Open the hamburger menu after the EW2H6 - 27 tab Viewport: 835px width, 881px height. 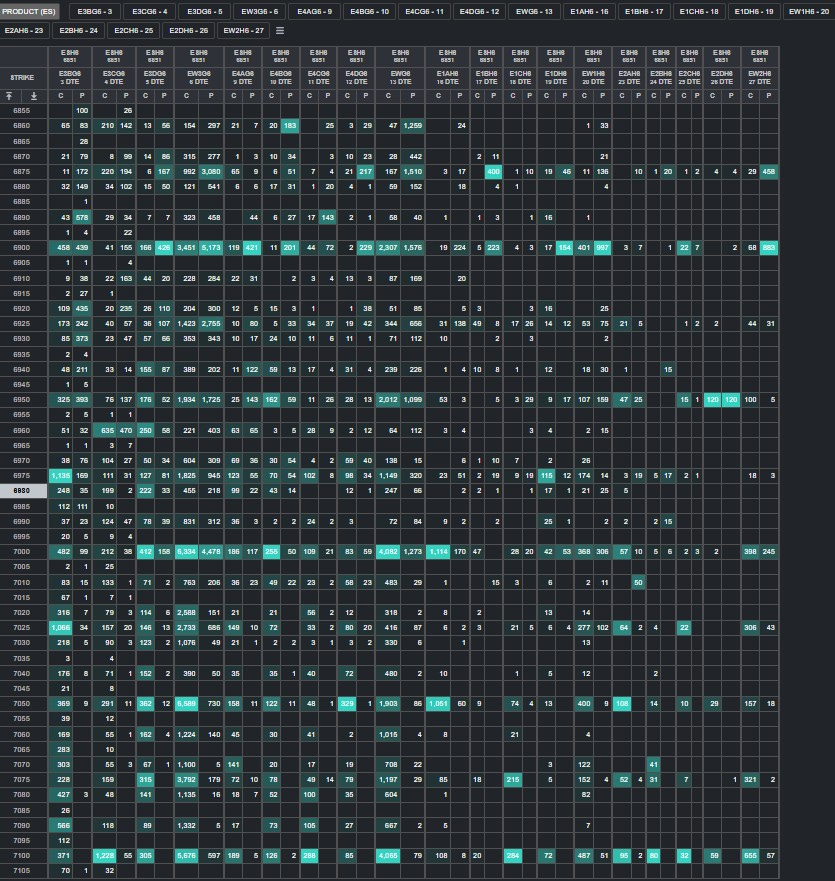coord(280,31)
